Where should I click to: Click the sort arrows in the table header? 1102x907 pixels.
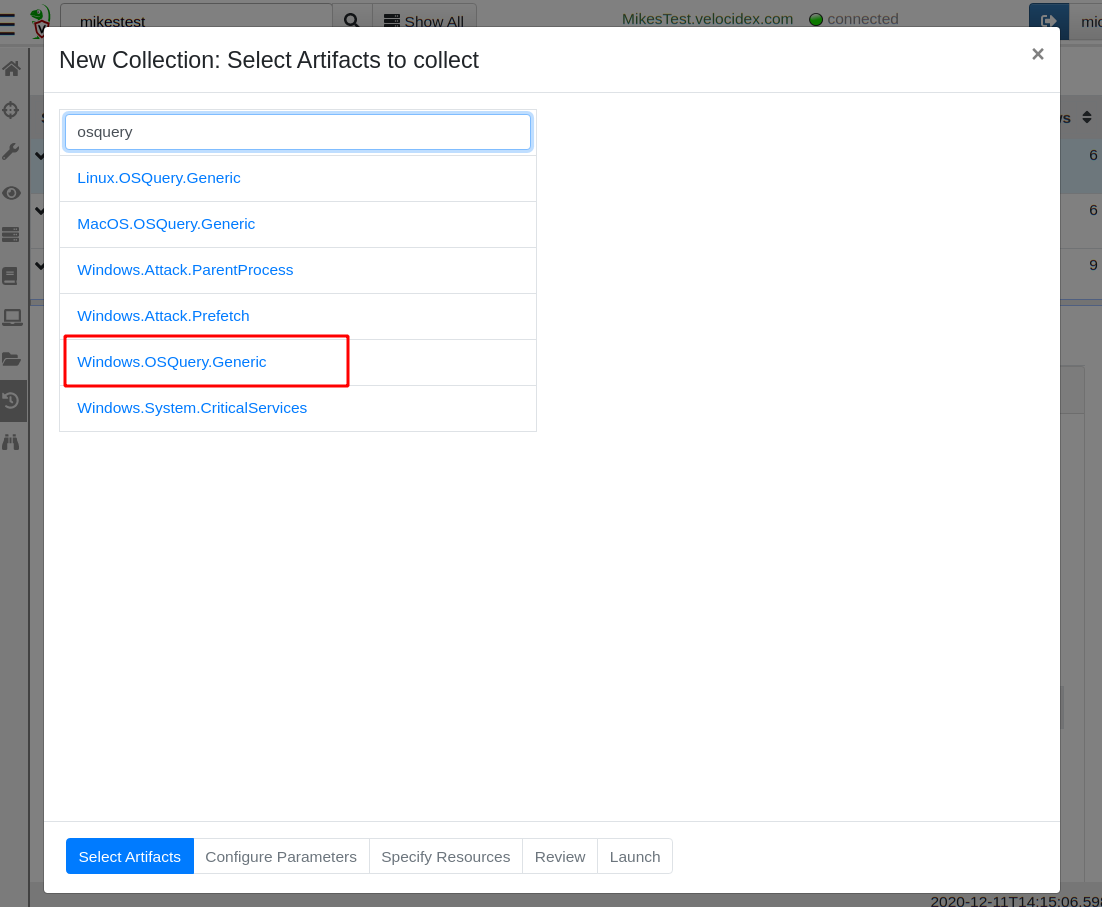[1087, 118]
